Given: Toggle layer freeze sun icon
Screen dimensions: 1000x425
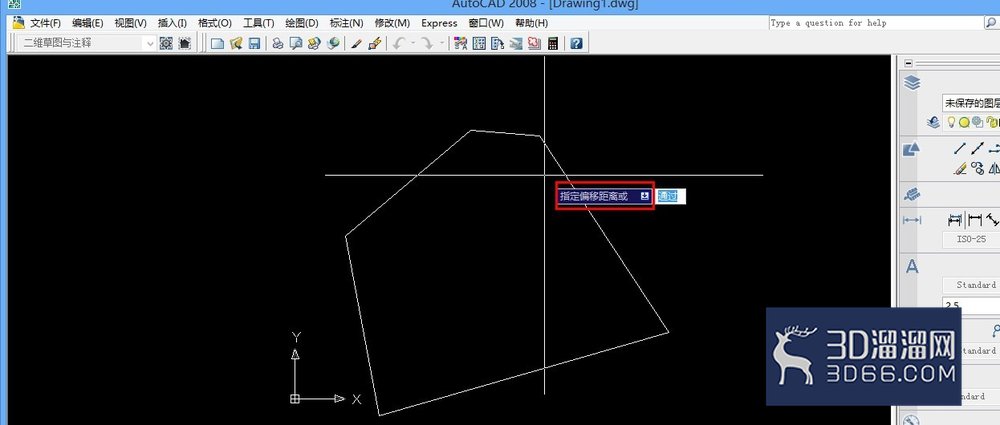Looking at the screenshot, I should [x=964, y=121].
